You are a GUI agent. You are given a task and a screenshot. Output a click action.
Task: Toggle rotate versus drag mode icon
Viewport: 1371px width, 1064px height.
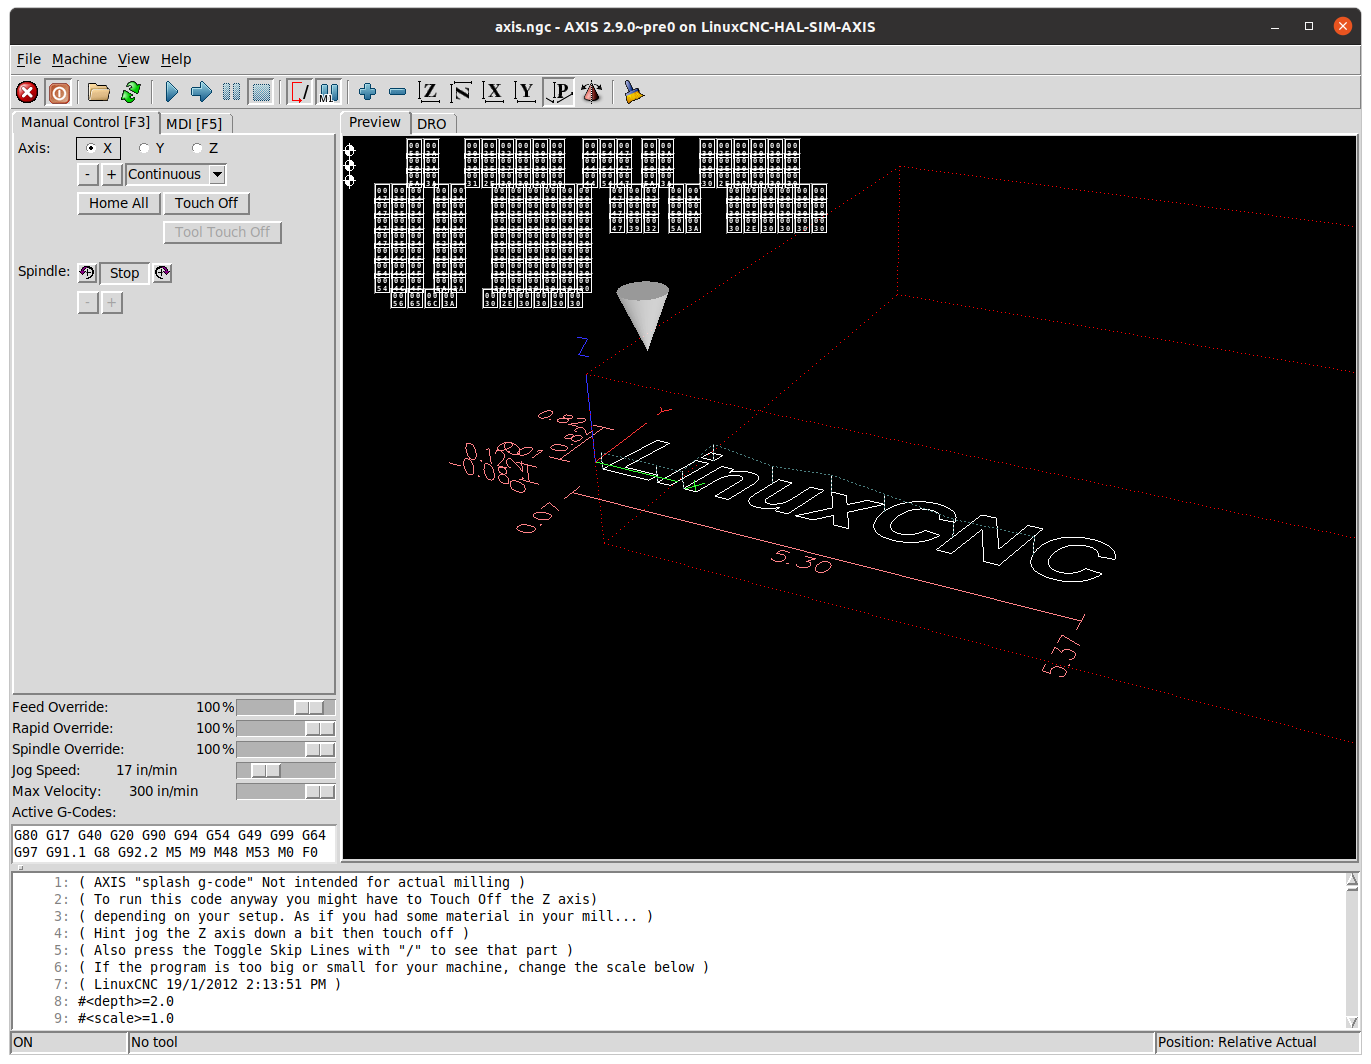coord(592,92)
